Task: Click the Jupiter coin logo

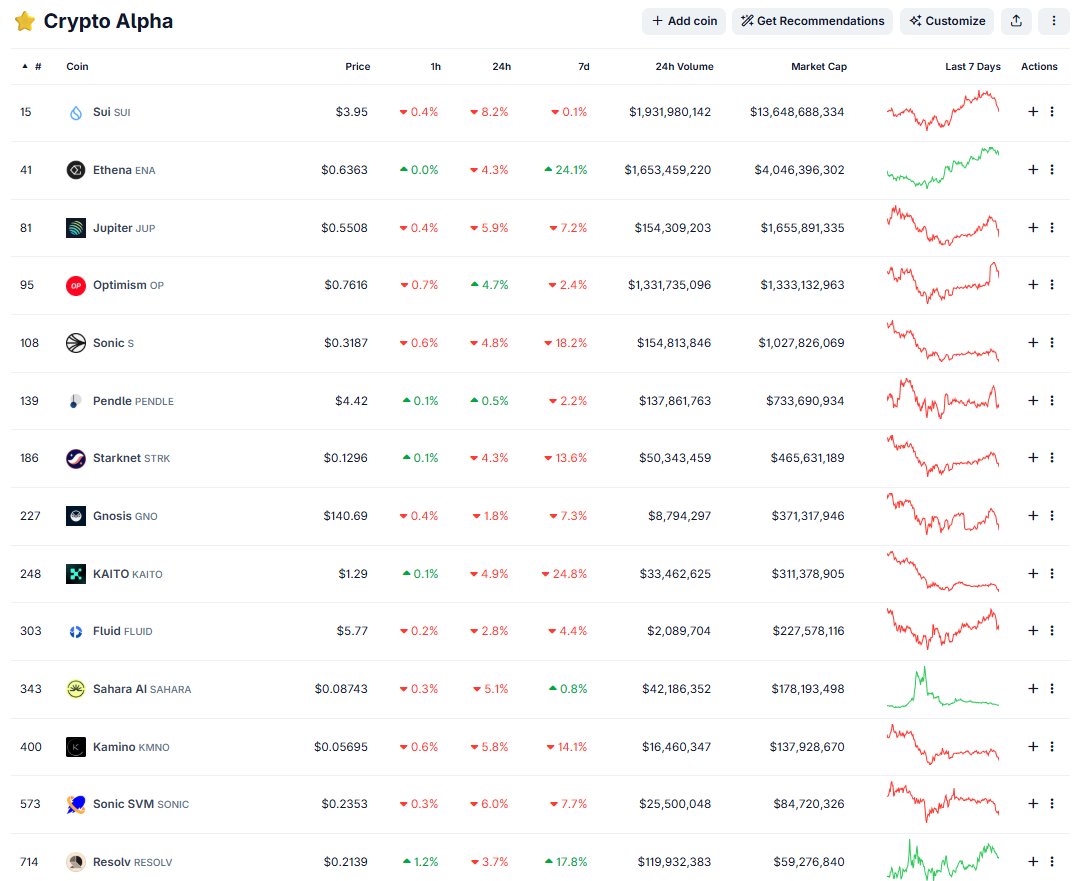Action: coord(76,228)
